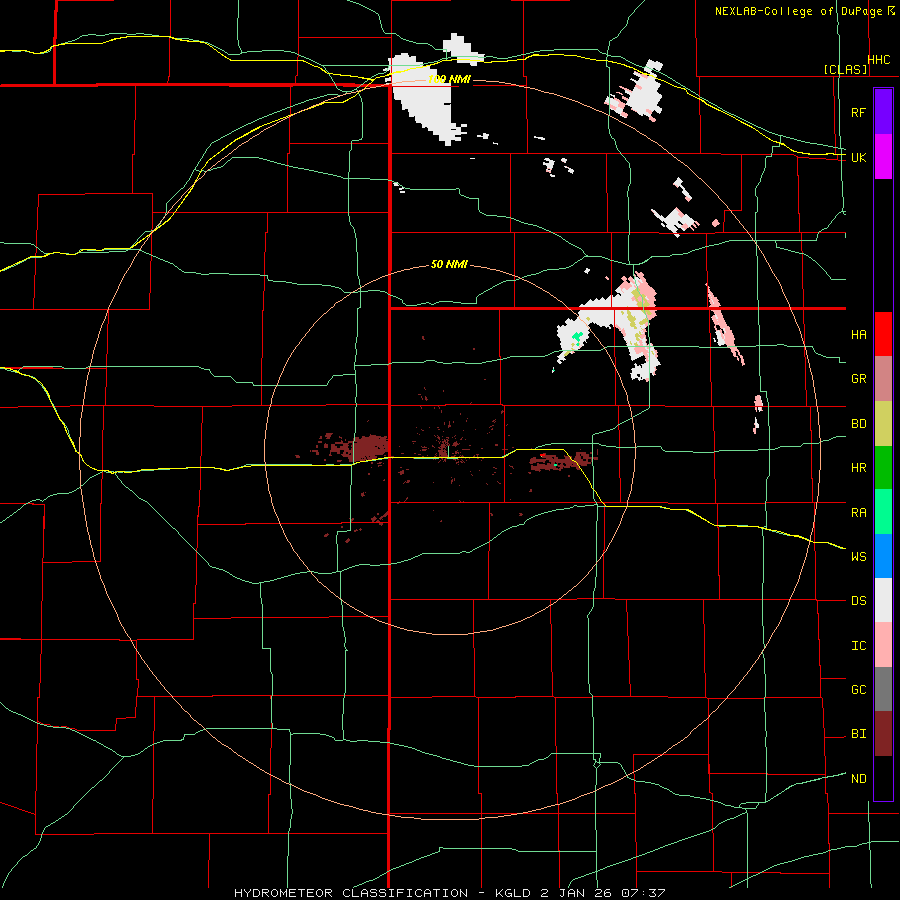The width and height of the screenshot is (900, 900).
Task: Click the HA legend label
Action: 858,335
